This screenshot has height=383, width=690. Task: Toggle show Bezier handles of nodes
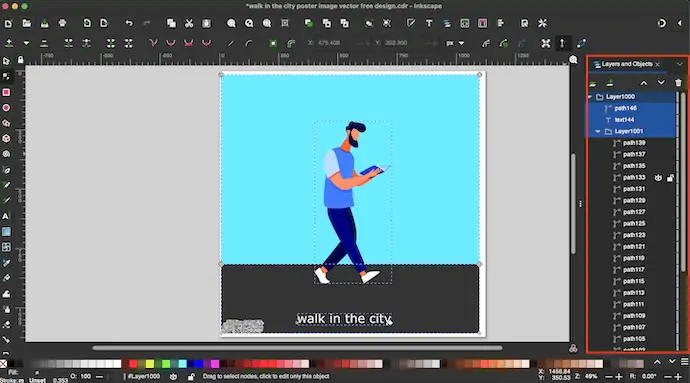click(x=562, y=43)
